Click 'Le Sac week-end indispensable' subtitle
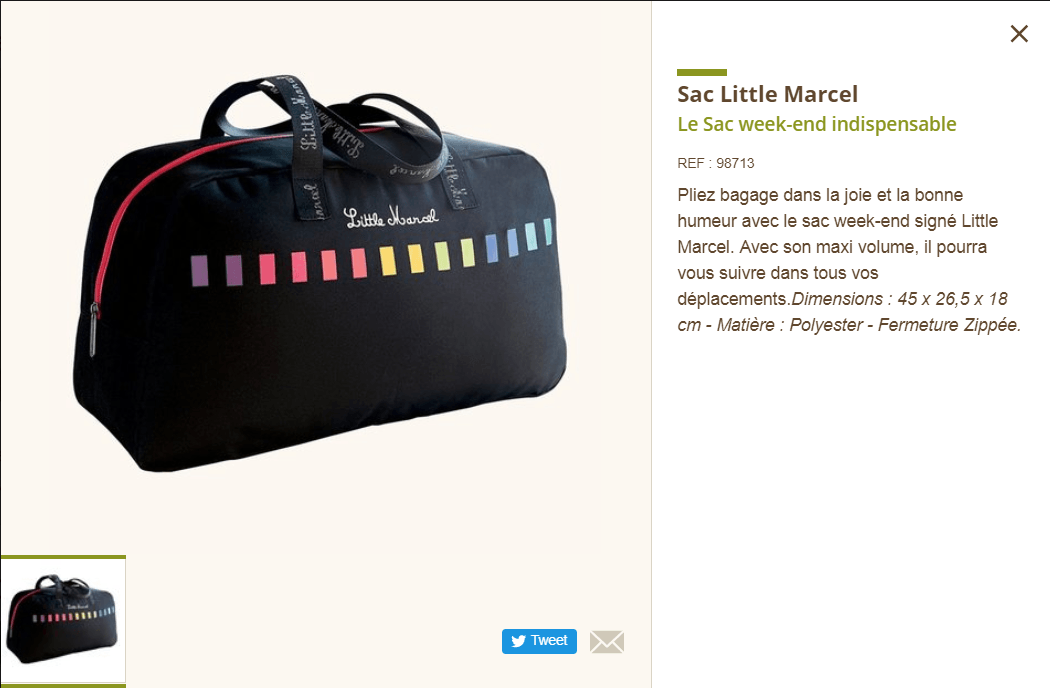Viewport: 1050px width, 688px height. tap(817, 124)
